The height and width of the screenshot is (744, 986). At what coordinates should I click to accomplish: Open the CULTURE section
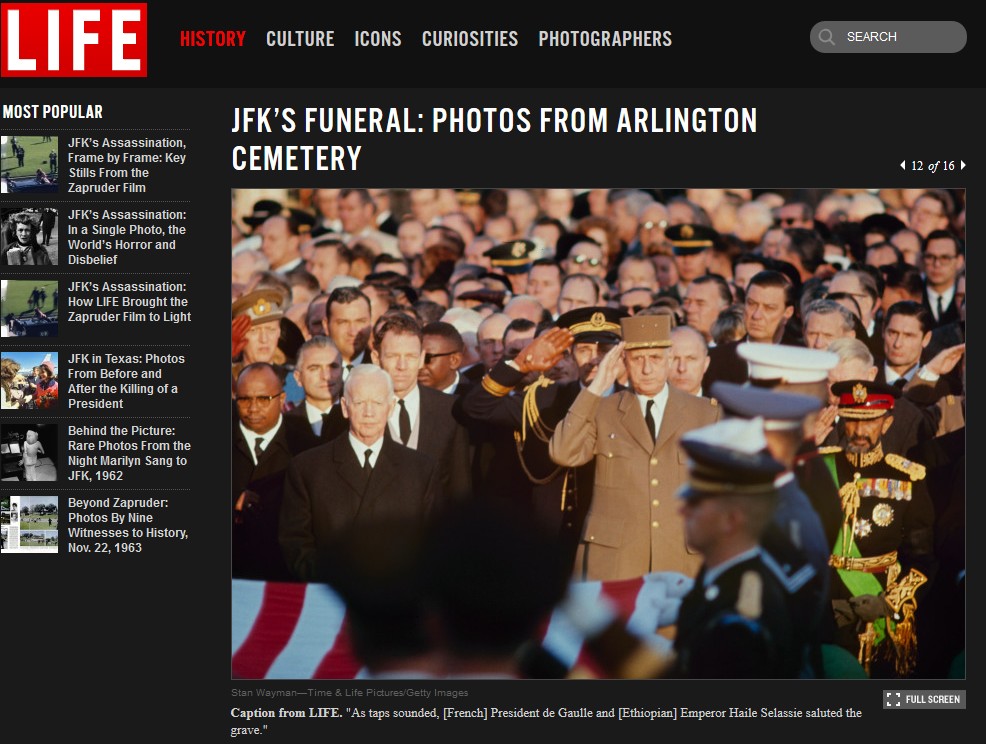tap(300, 39)
